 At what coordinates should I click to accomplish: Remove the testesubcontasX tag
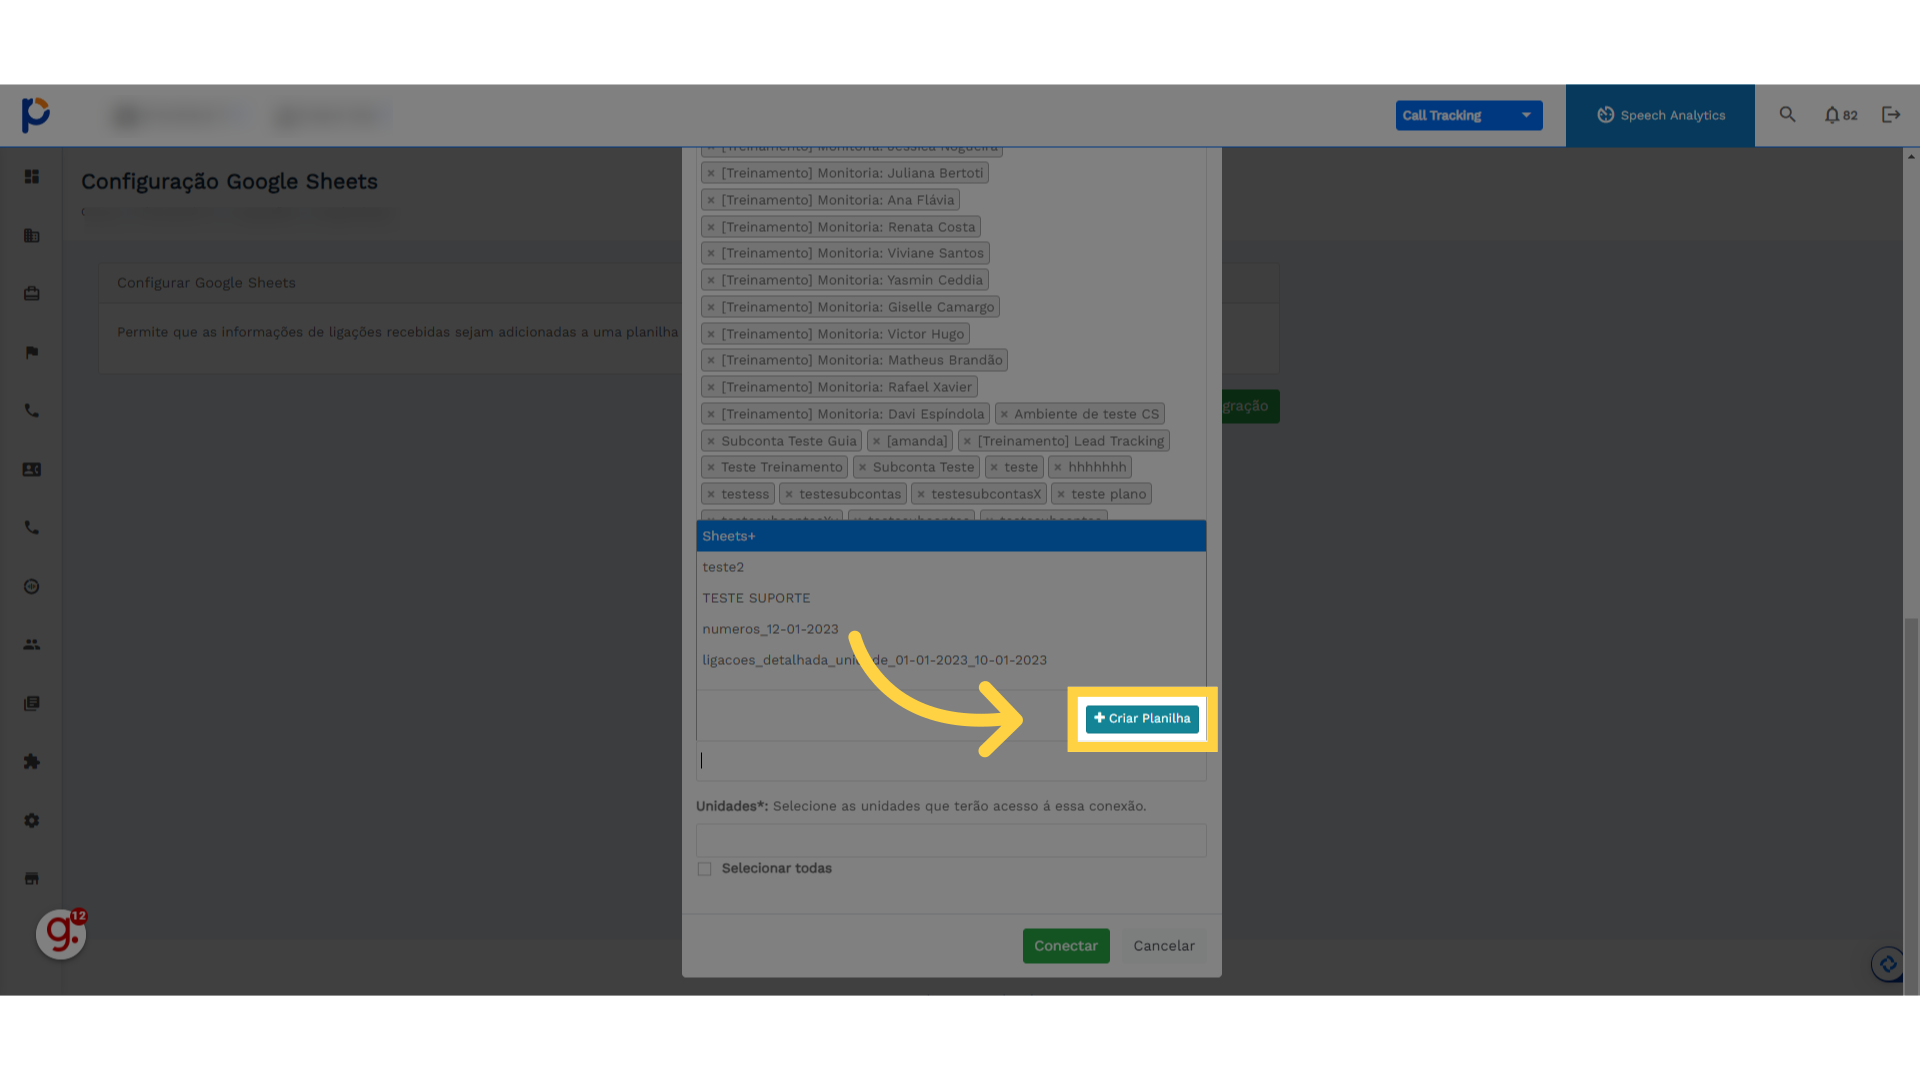click(x=921, y=494)
